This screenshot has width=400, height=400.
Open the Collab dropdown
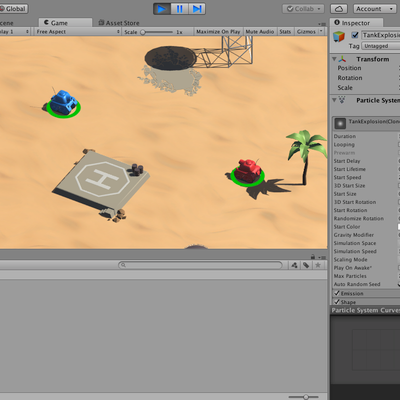tap(303, 9)
